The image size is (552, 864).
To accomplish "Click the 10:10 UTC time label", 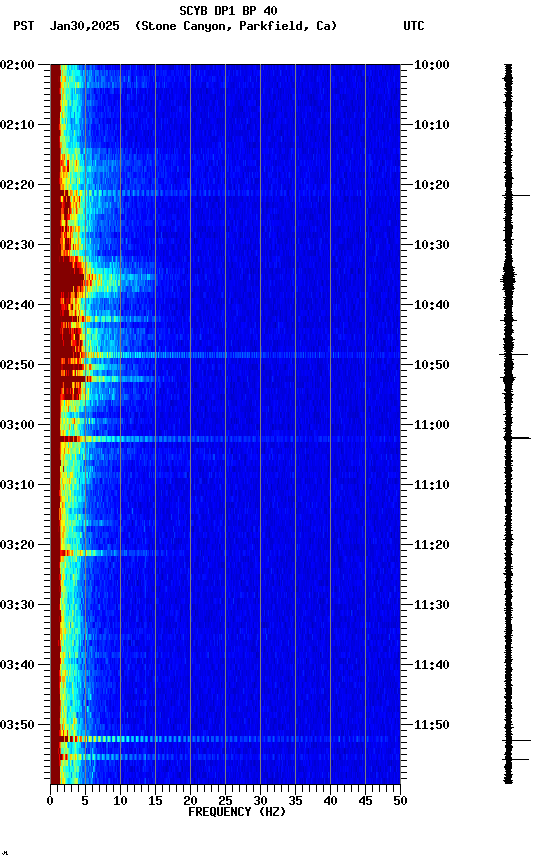I will point(432,125).
